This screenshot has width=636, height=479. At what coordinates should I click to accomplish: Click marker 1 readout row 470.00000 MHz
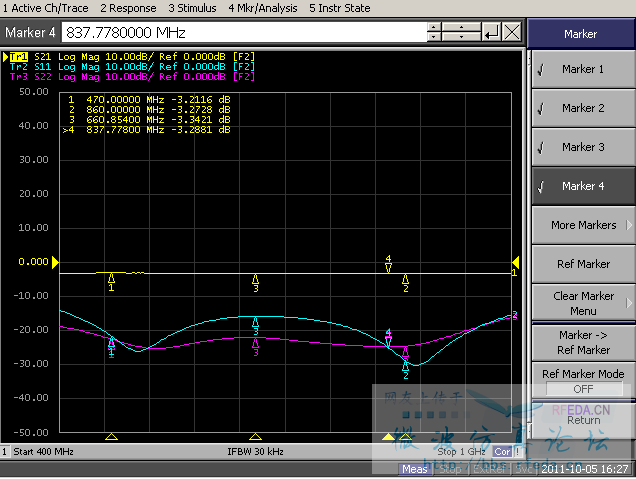point(149,100)
